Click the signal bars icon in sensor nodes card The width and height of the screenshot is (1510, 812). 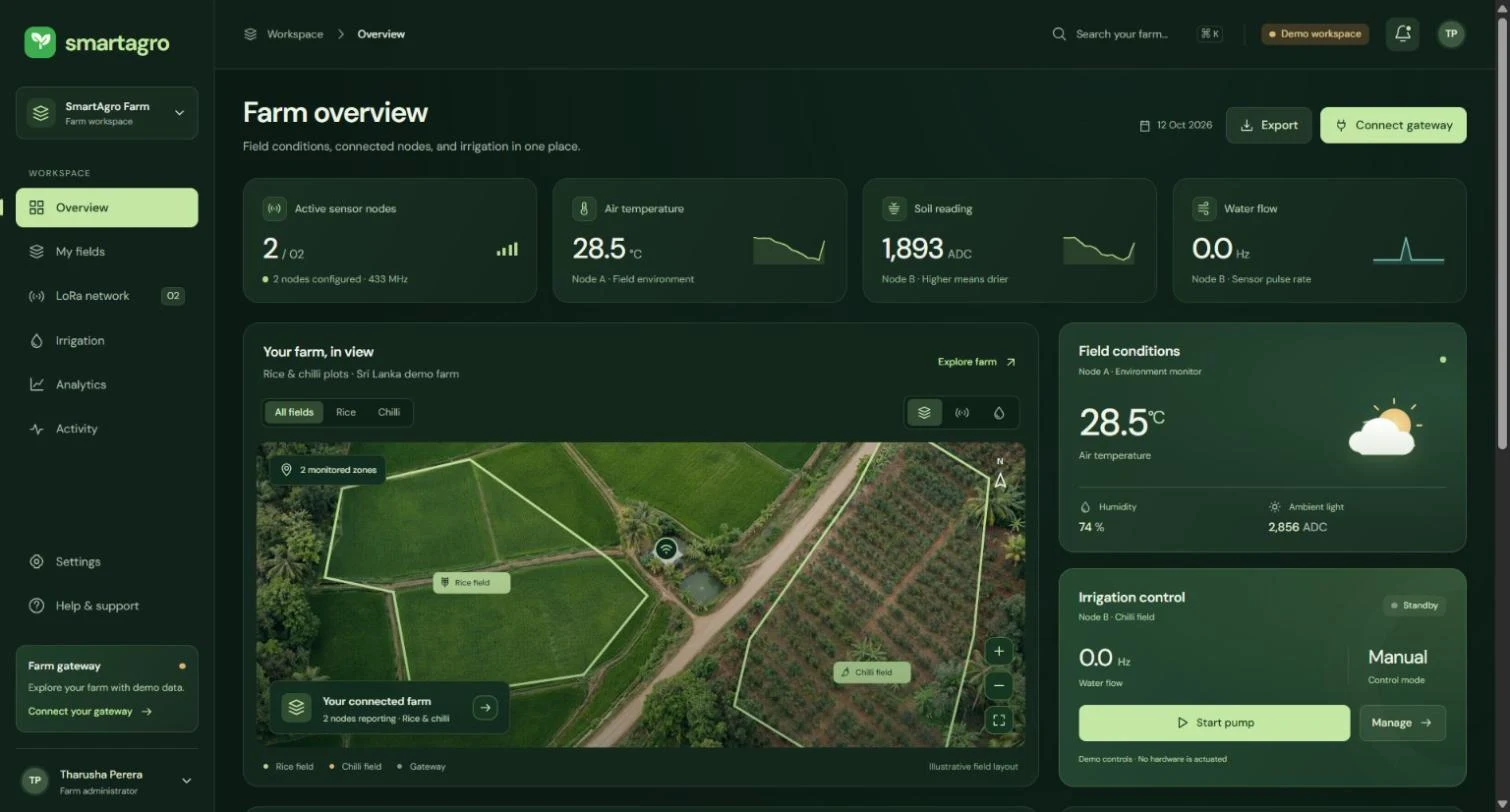coord(507,249)
